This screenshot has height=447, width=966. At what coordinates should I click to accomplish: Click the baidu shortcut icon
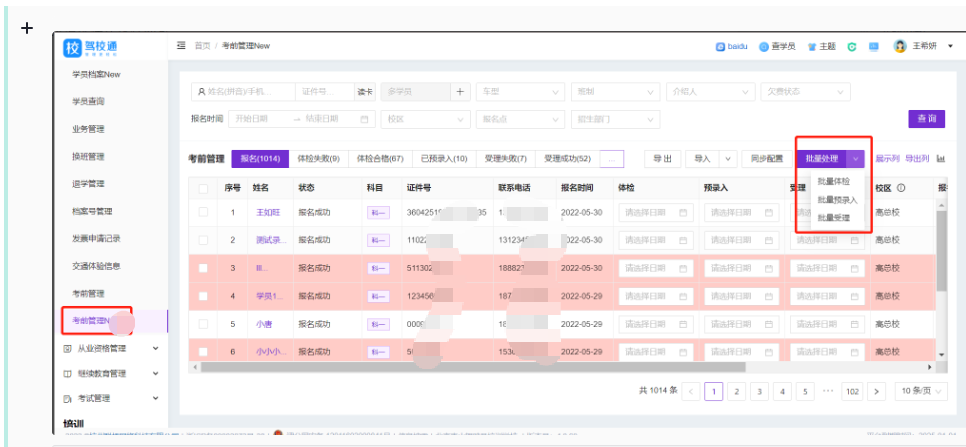click(720, 46)
